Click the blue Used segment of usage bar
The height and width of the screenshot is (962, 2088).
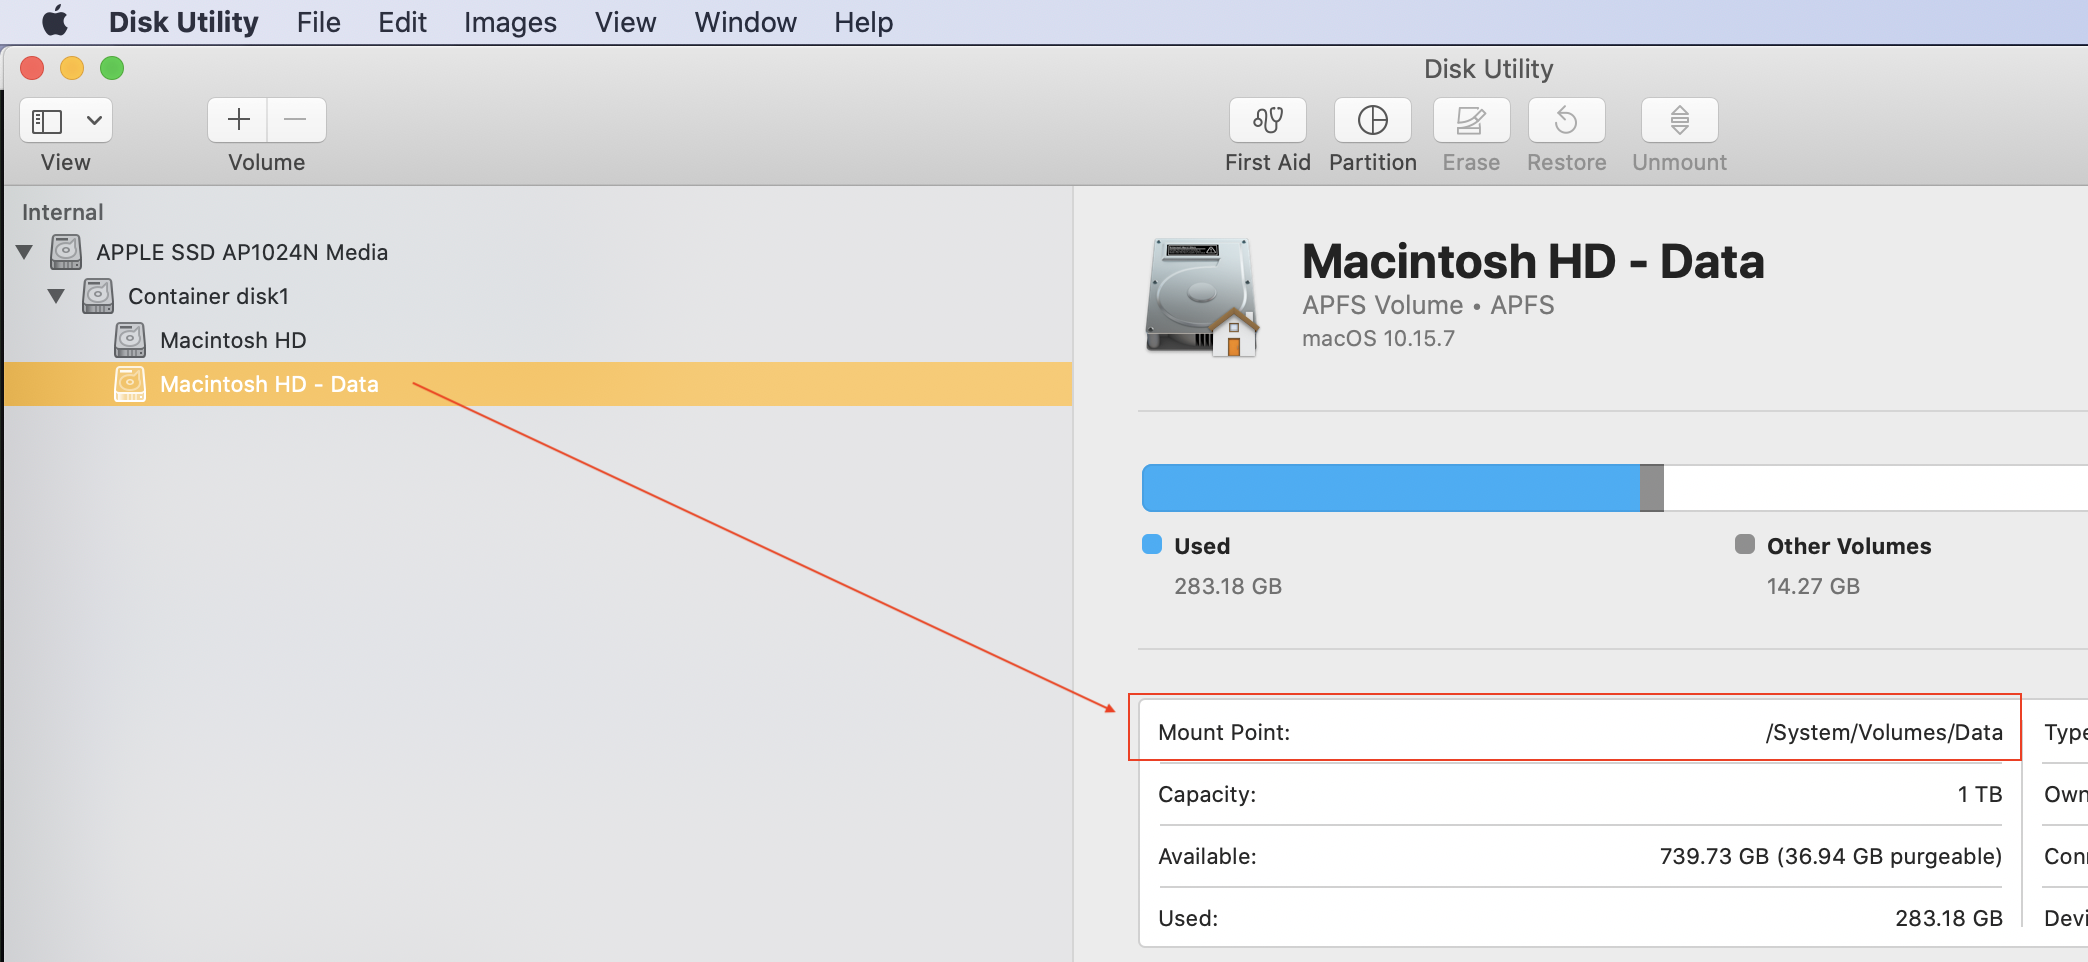(1391, 488)
